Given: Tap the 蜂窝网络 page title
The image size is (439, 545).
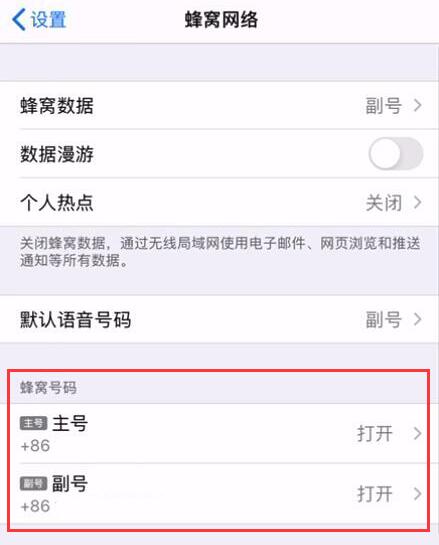Looking at the screenshot, I should [221, 19].
